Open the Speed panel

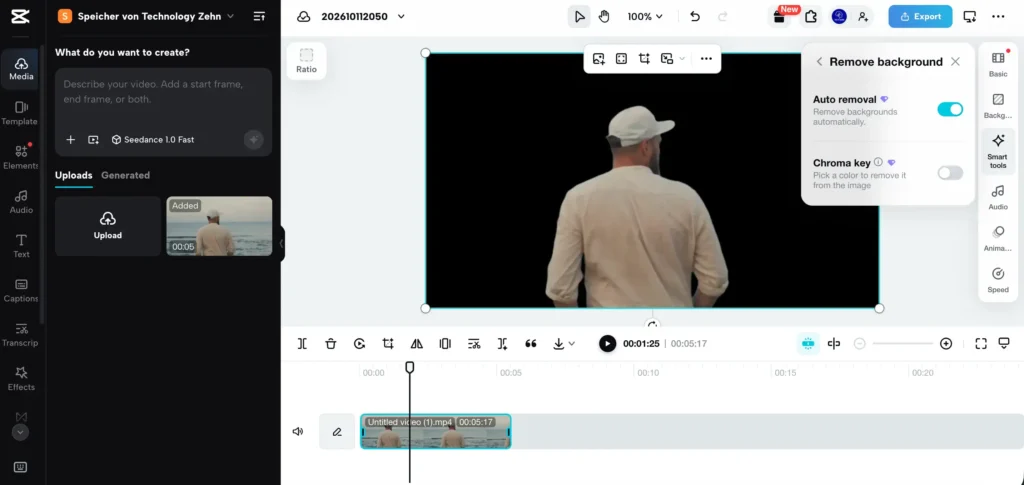click(x=998, y=280)
